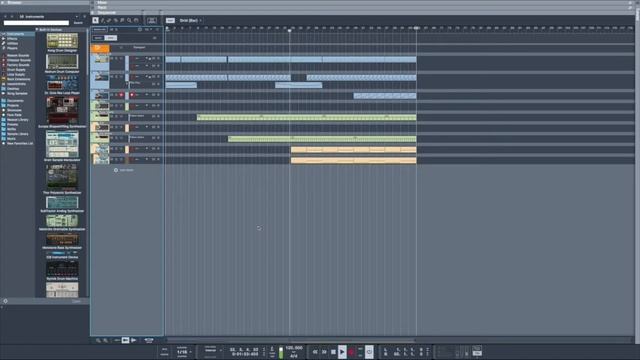Click the Play button in transport
640x360 pixels.
(x=342, y=352)
